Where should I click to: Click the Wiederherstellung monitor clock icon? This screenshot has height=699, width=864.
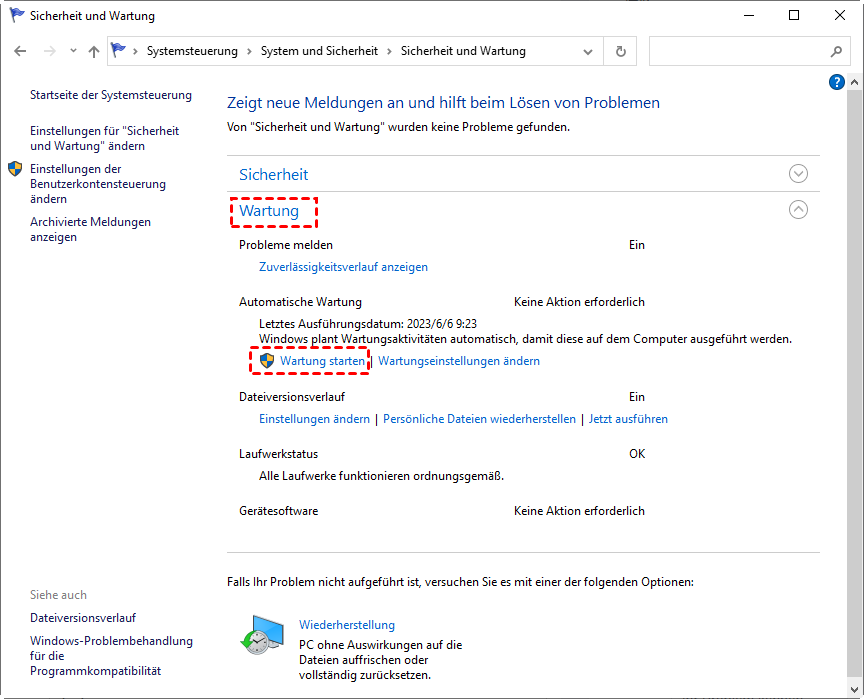tap(262, 635)
